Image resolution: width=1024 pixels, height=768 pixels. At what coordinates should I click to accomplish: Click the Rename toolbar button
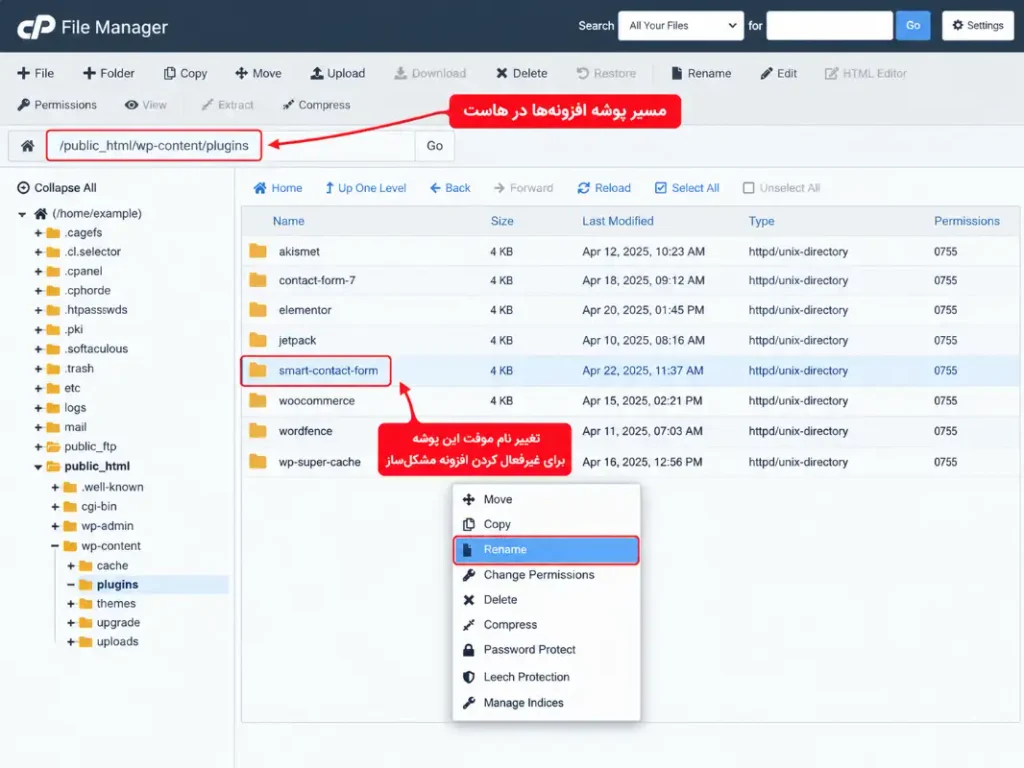pos(701,73)
